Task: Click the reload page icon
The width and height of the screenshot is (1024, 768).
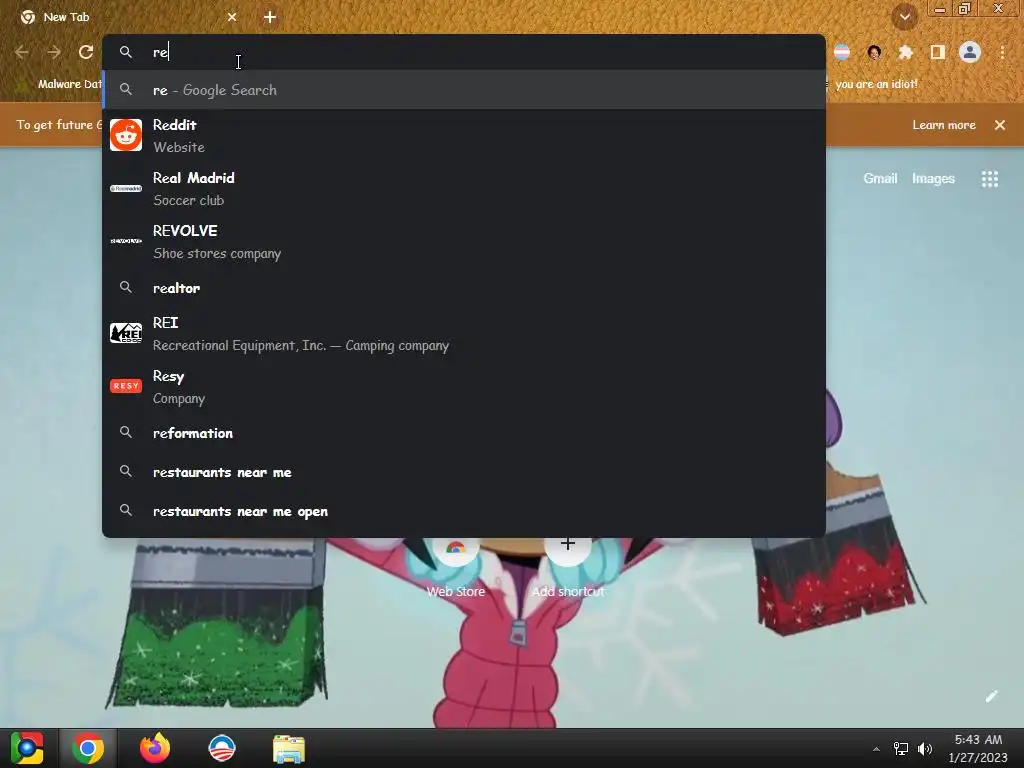Action: [86, 52]
